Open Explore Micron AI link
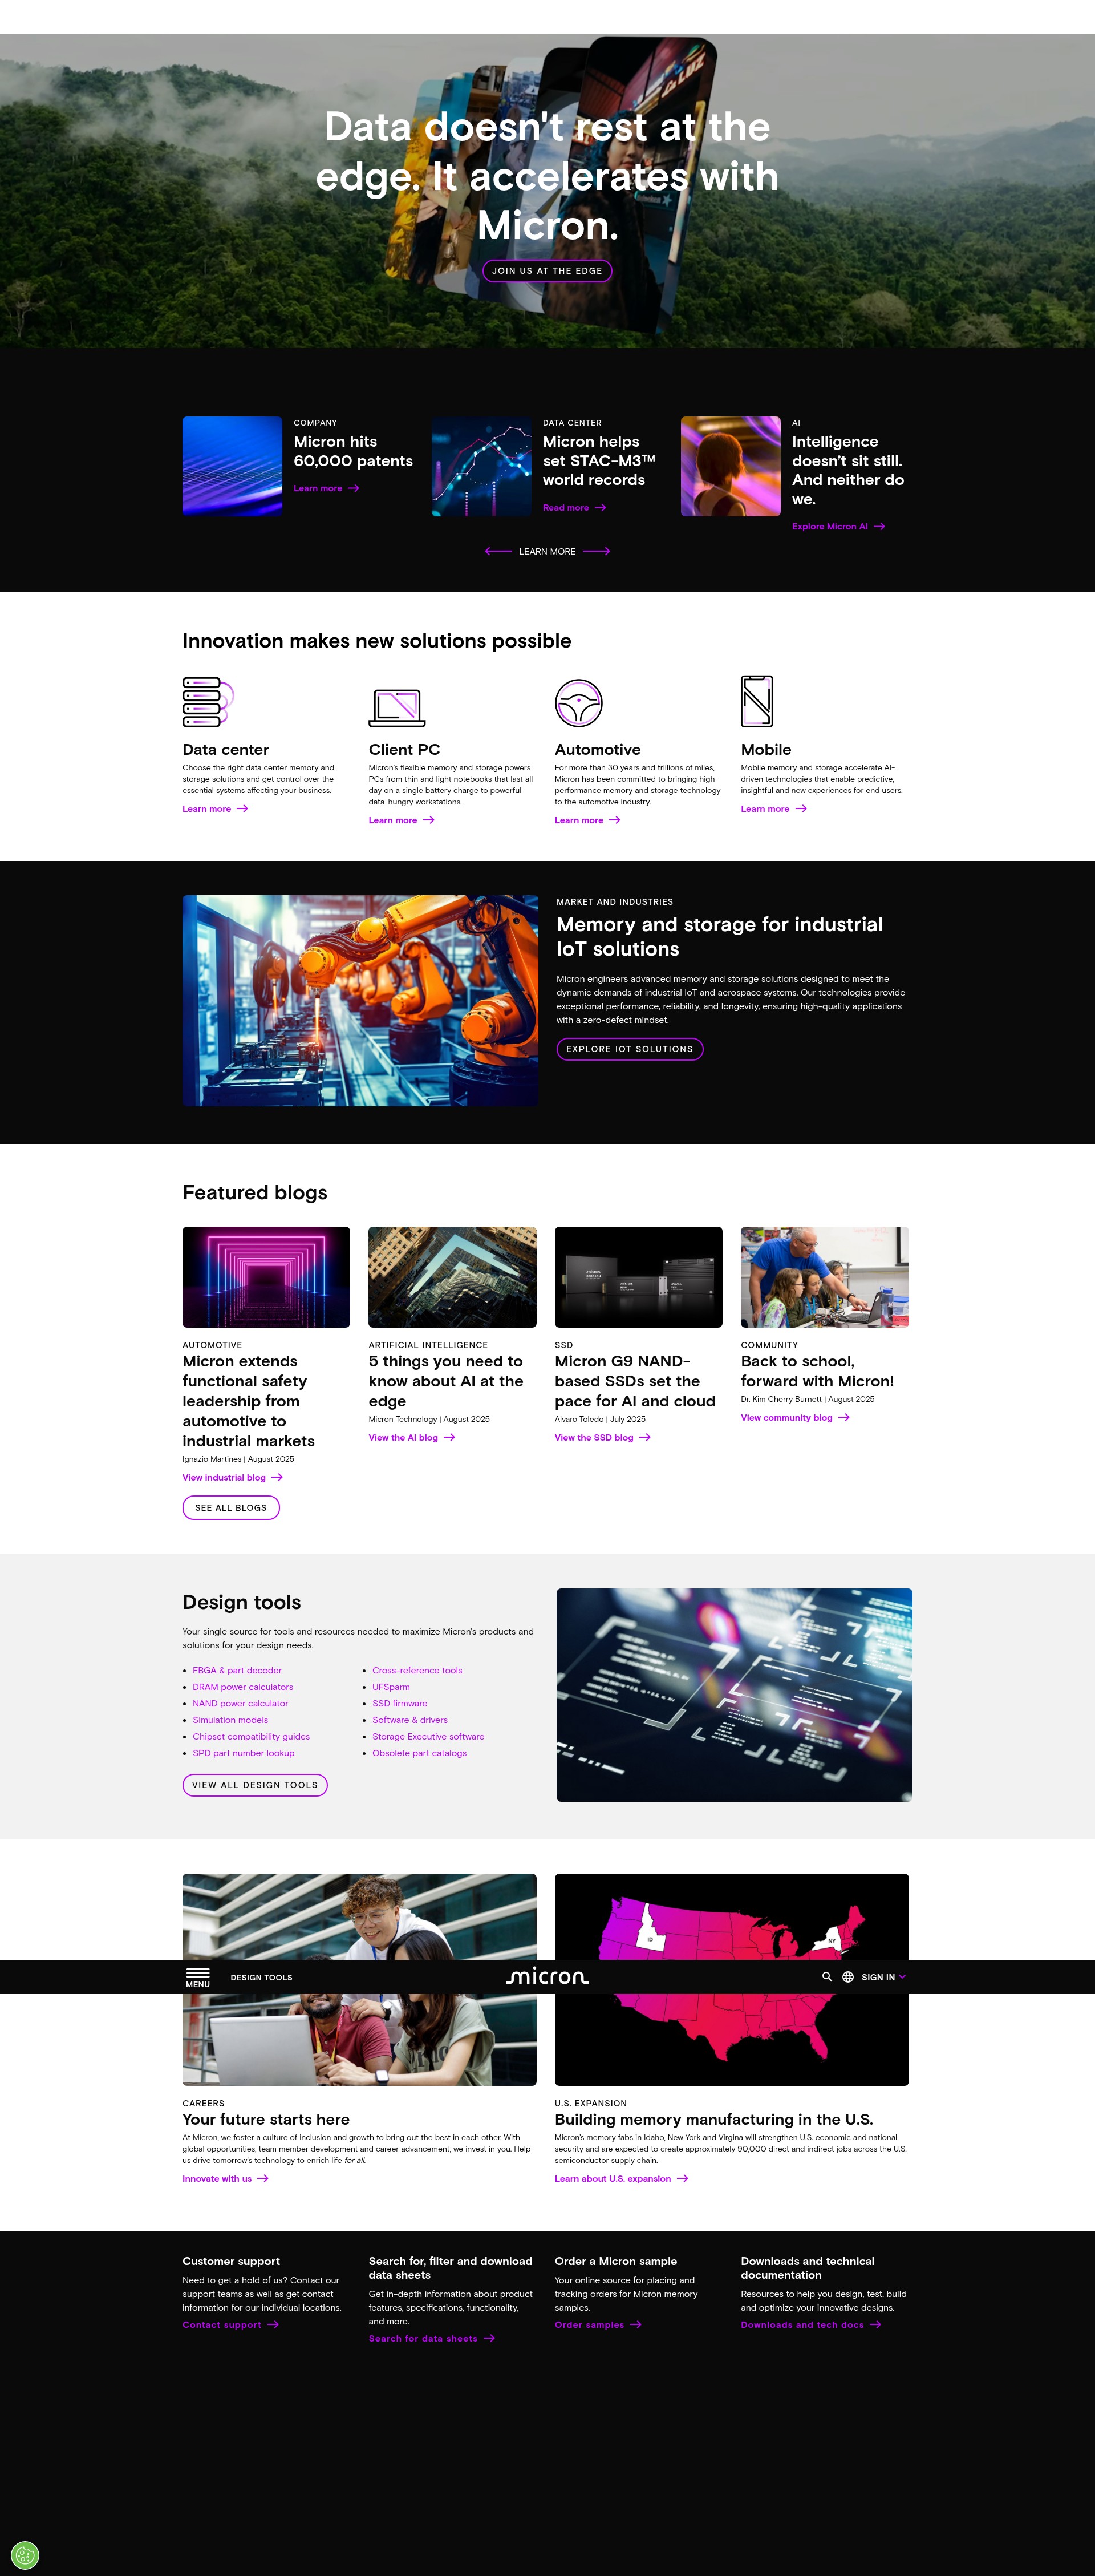Screen dimensions: 1095x2576 point(838,527)
